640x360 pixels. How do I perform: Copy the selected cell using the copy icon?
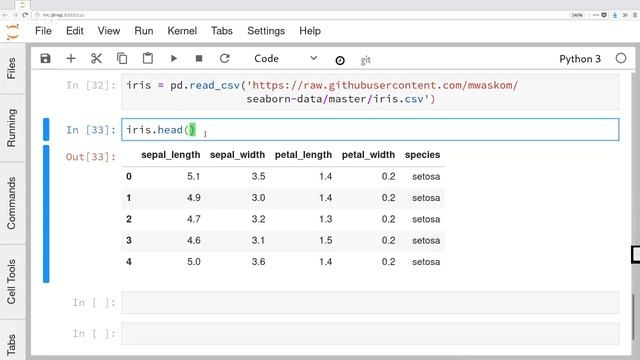pos(122,58)
